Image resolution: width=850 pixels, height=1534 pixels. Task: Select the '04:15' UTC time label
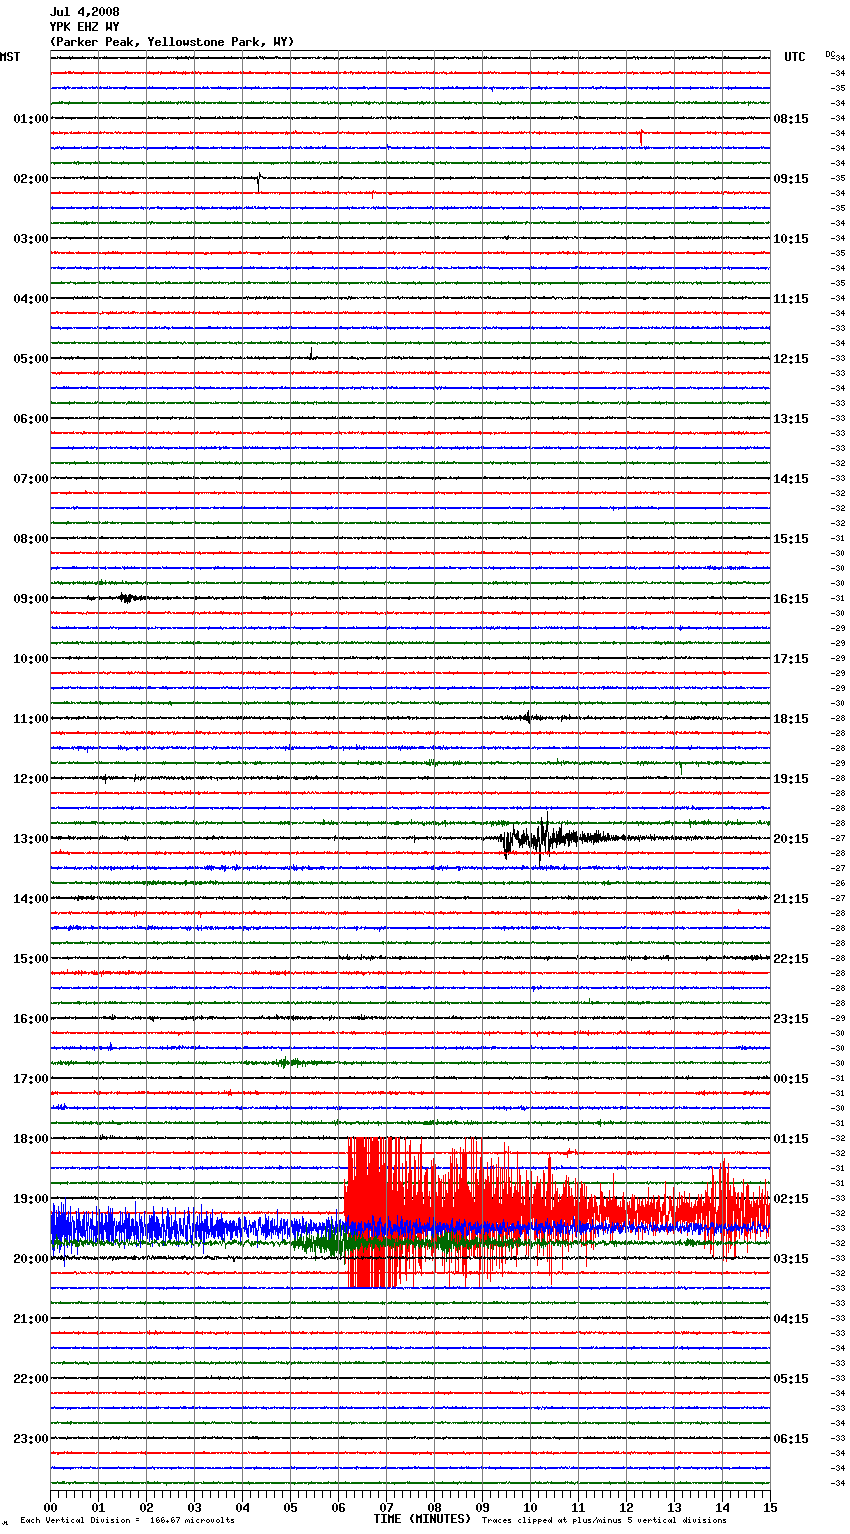coord(791,1319)
